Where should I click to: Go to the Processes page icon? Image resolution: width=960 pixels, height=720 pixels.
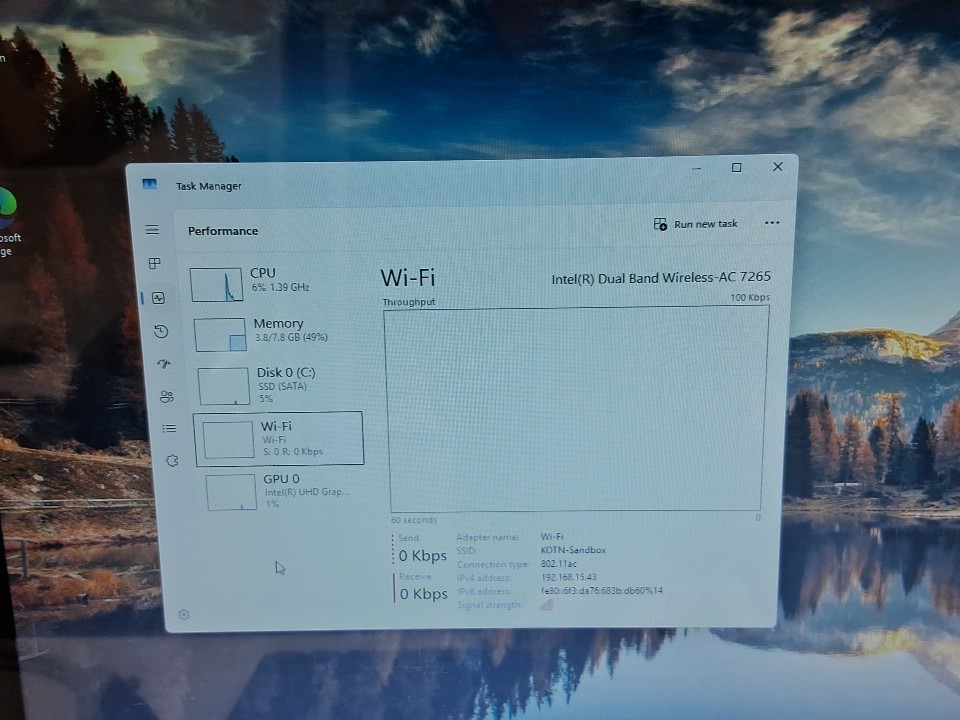coord(154,264)
